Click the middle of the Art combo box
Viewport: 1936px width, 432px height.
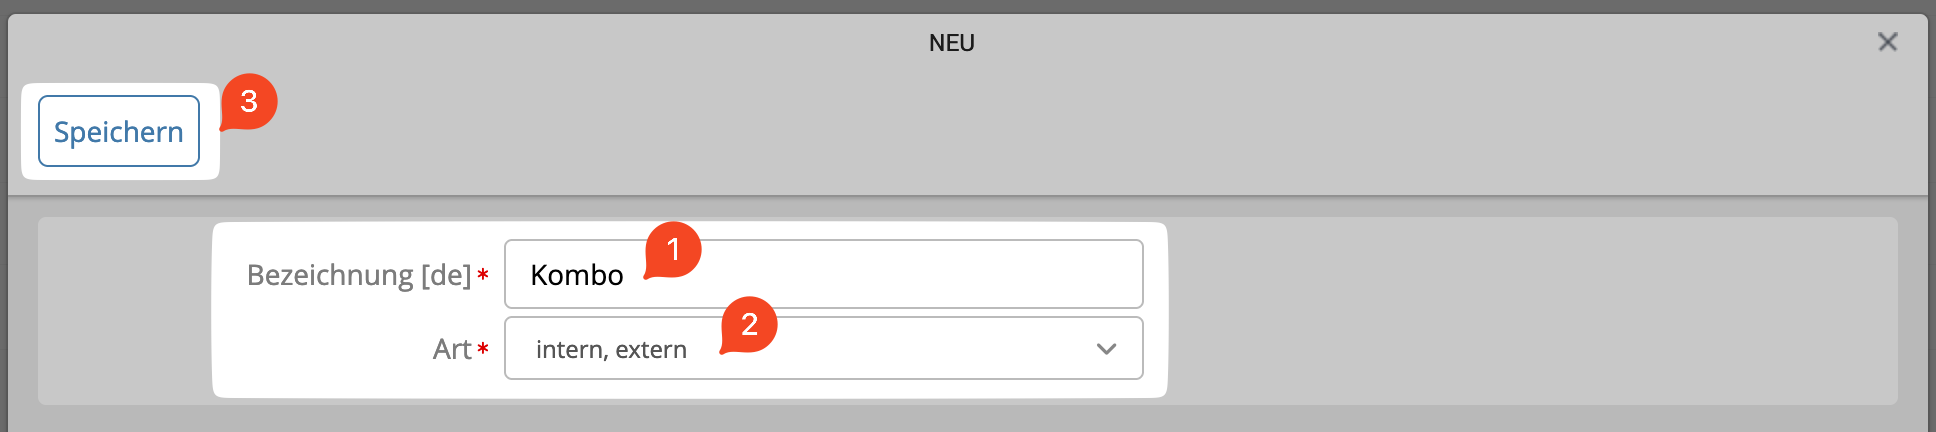(x=823, y=349)
